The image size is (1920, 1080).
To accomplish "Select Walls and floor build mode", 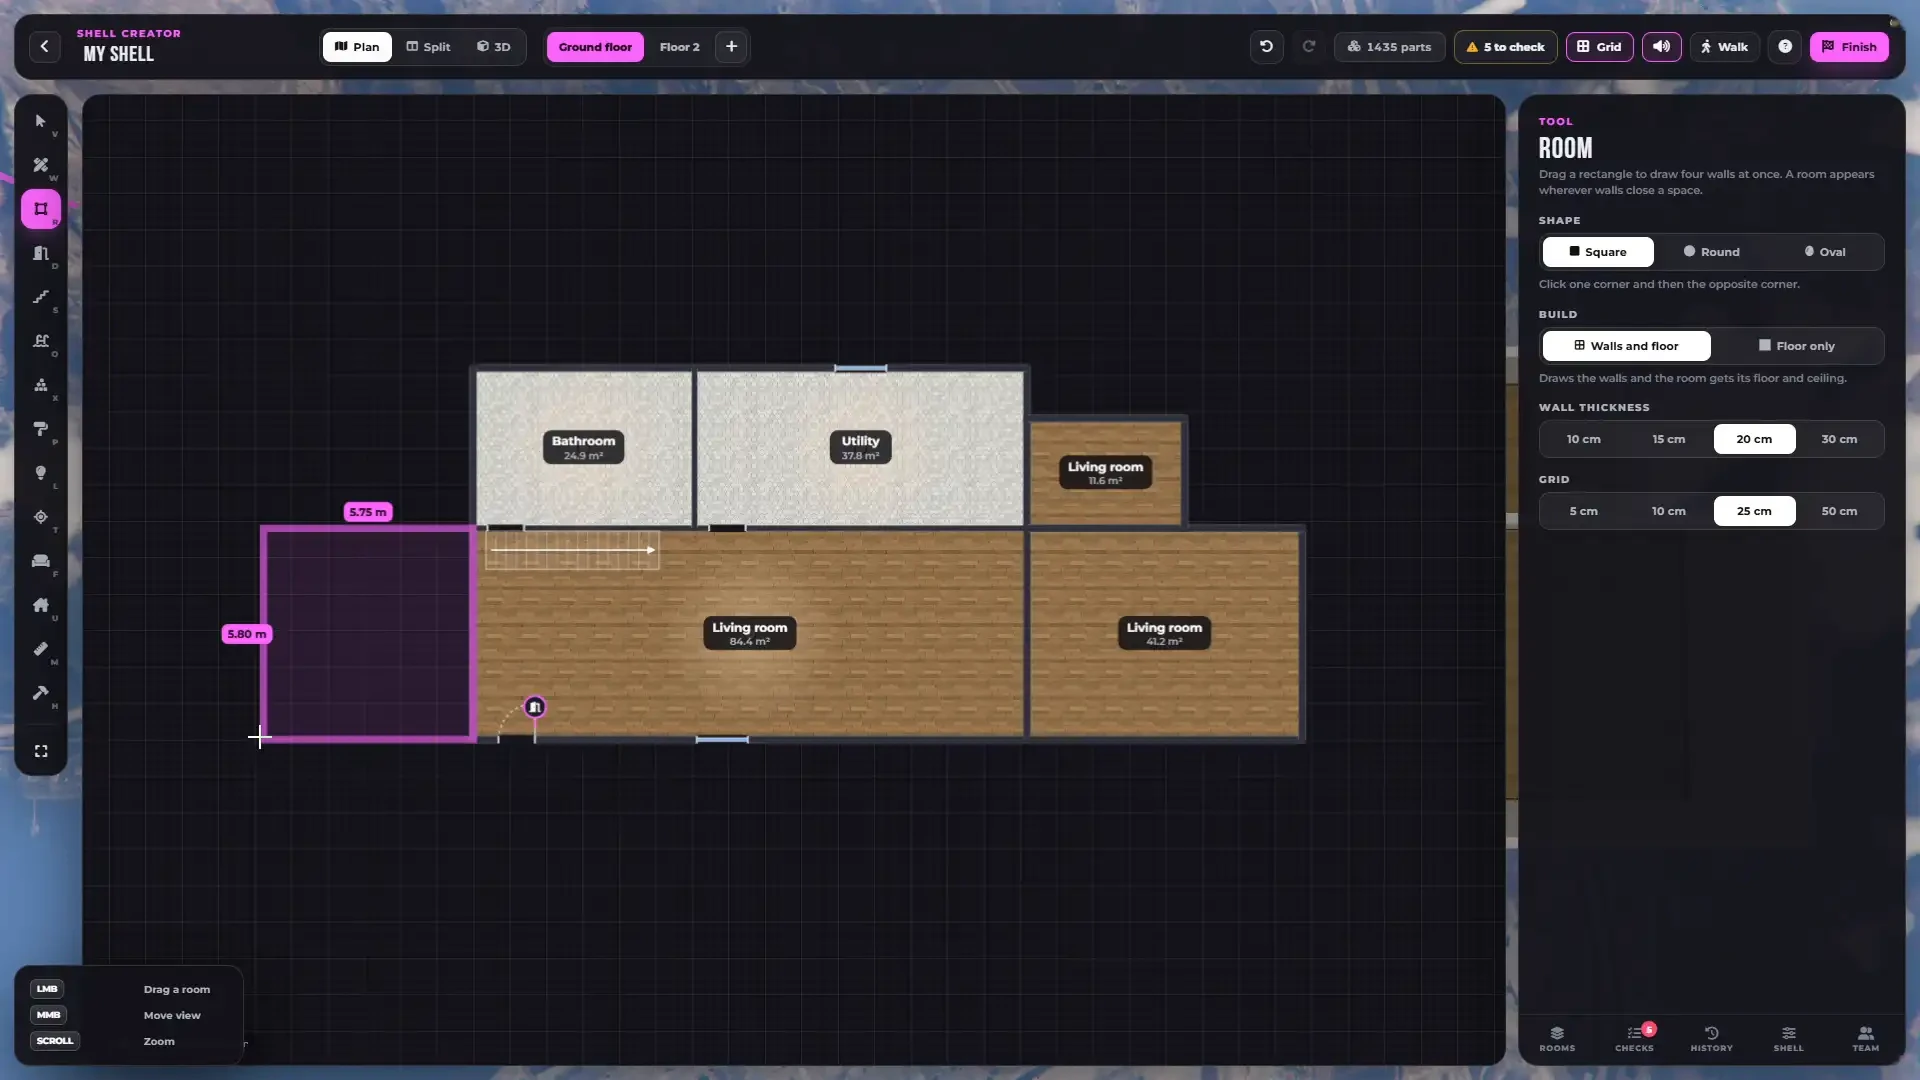I will 1626,346.
